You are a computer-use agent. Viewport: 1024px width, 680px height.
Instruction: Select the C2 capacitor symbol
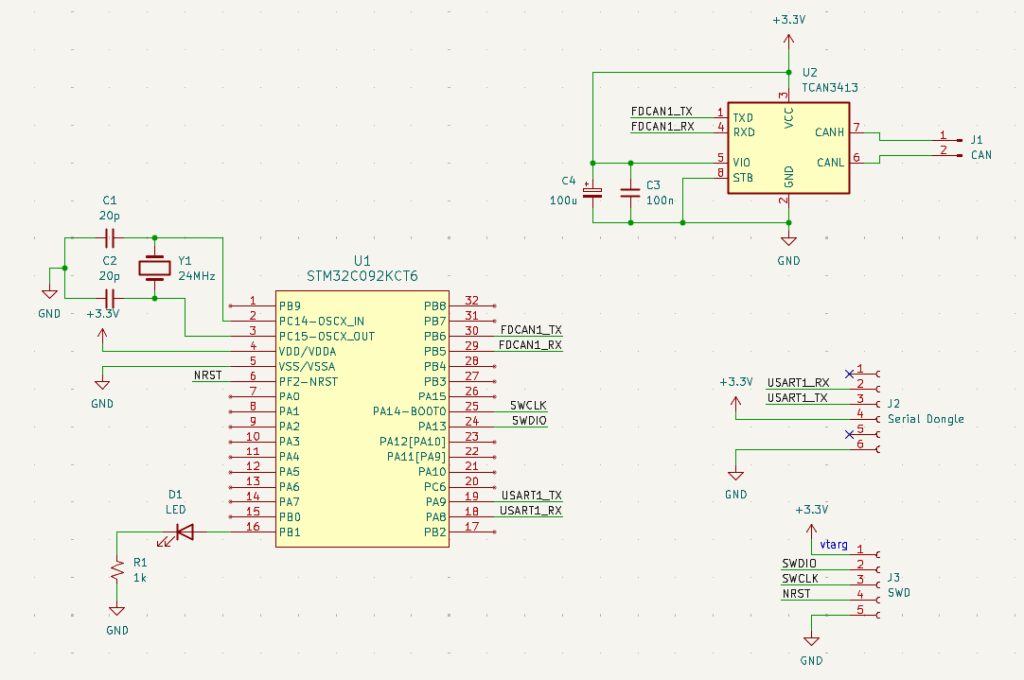110,299
